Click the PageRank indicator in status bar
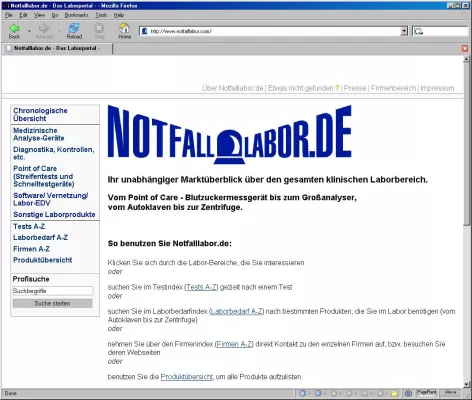The height and width of the screenshot is (400, 472). click(x=426, y=393)
